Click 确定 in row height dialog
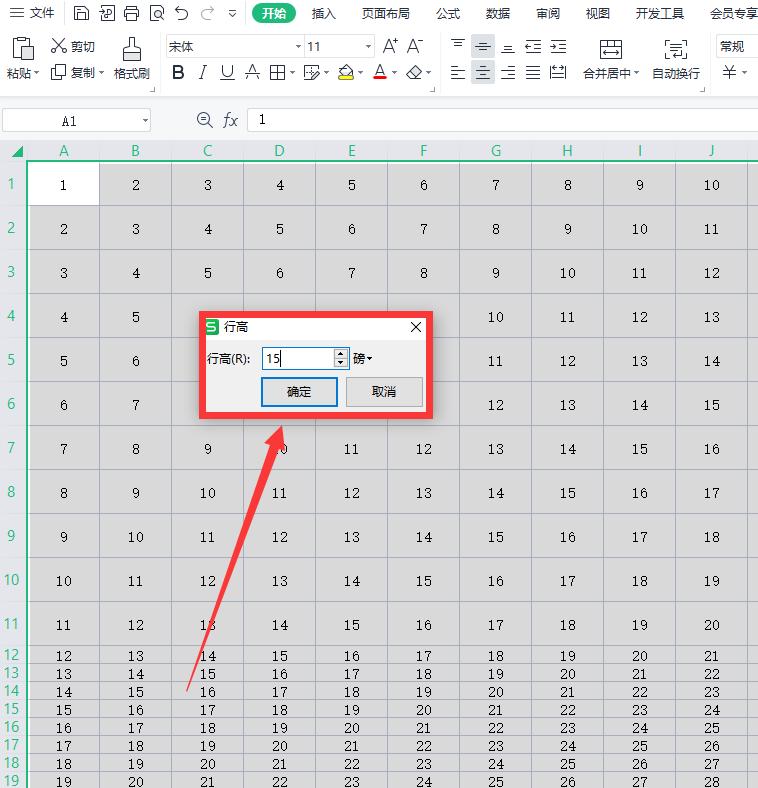This screenshot has width=758, height=788. click(x=299, y=392)
